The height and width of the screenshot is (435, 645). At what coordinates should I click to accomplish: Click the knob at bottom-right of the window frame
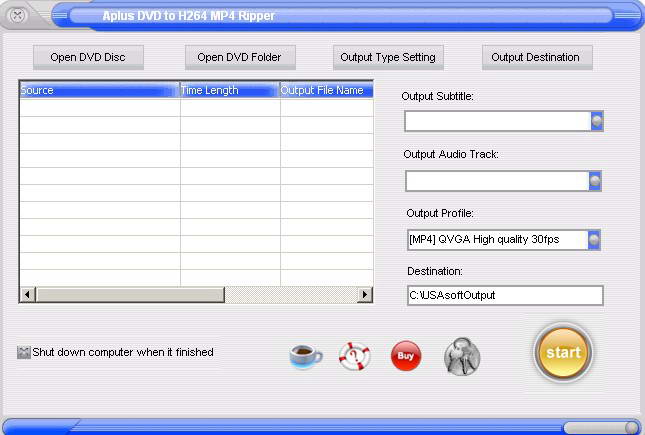631,428
